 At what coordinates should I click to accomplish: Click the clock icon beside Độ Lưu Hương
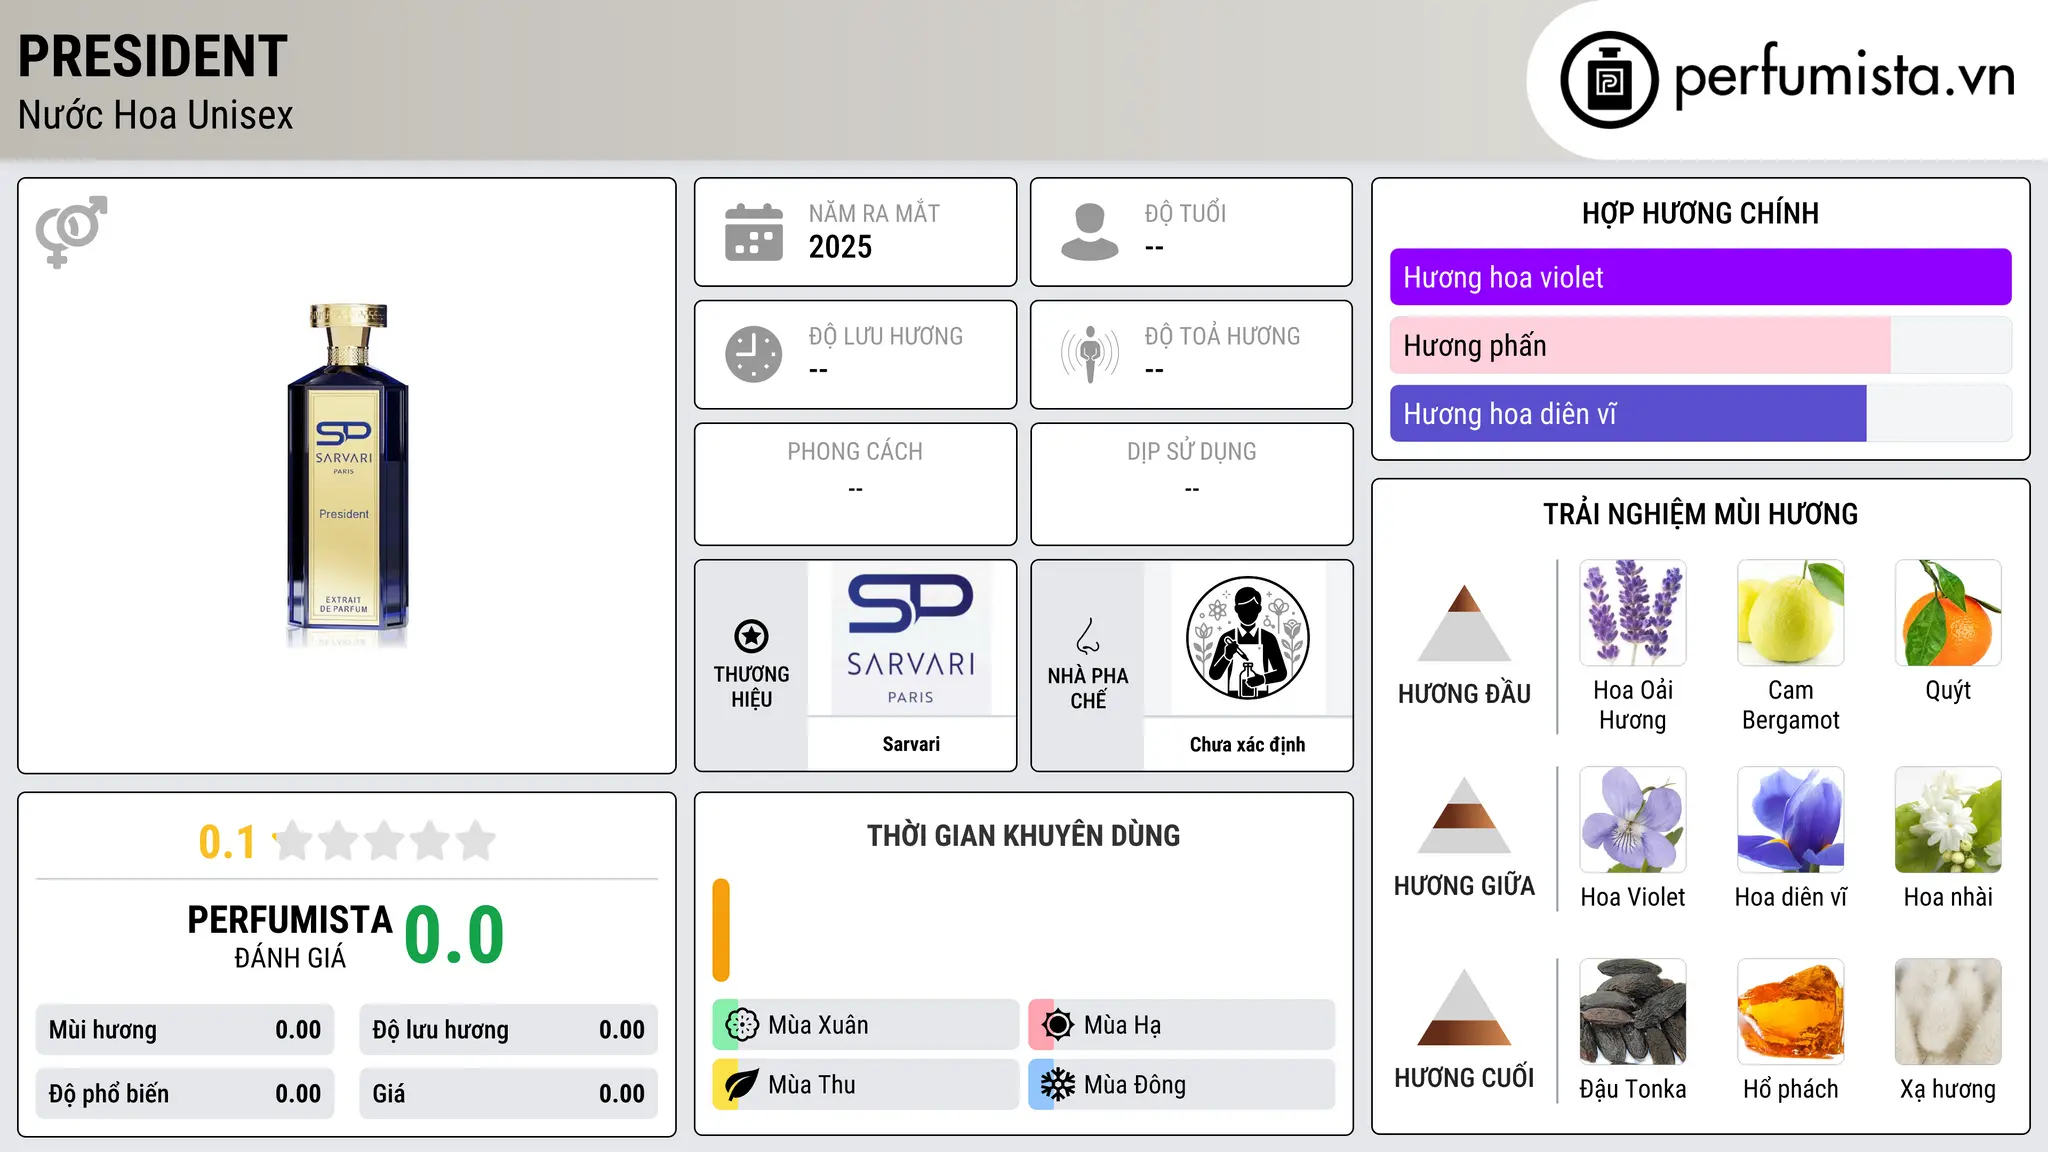pos(754,354)
